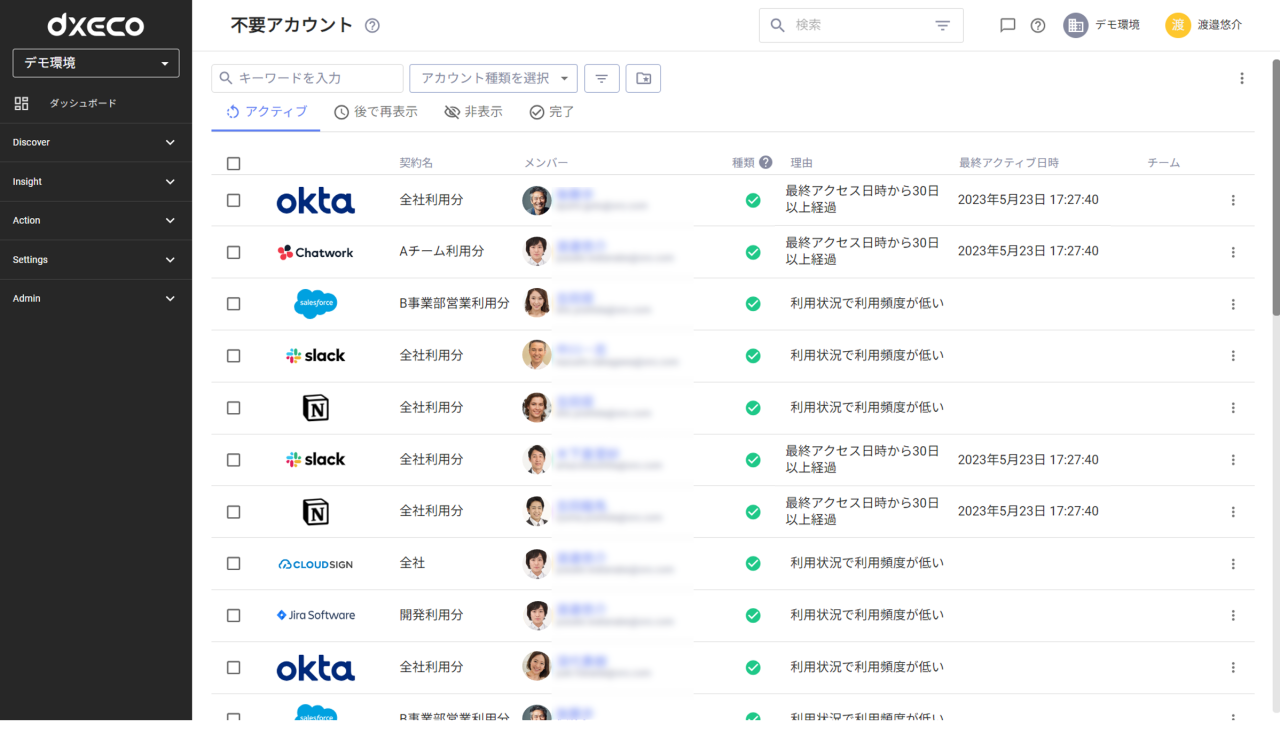The image size is (1280, 733).
Task: Click the header help question mark icon
Action: [1038, 26]
